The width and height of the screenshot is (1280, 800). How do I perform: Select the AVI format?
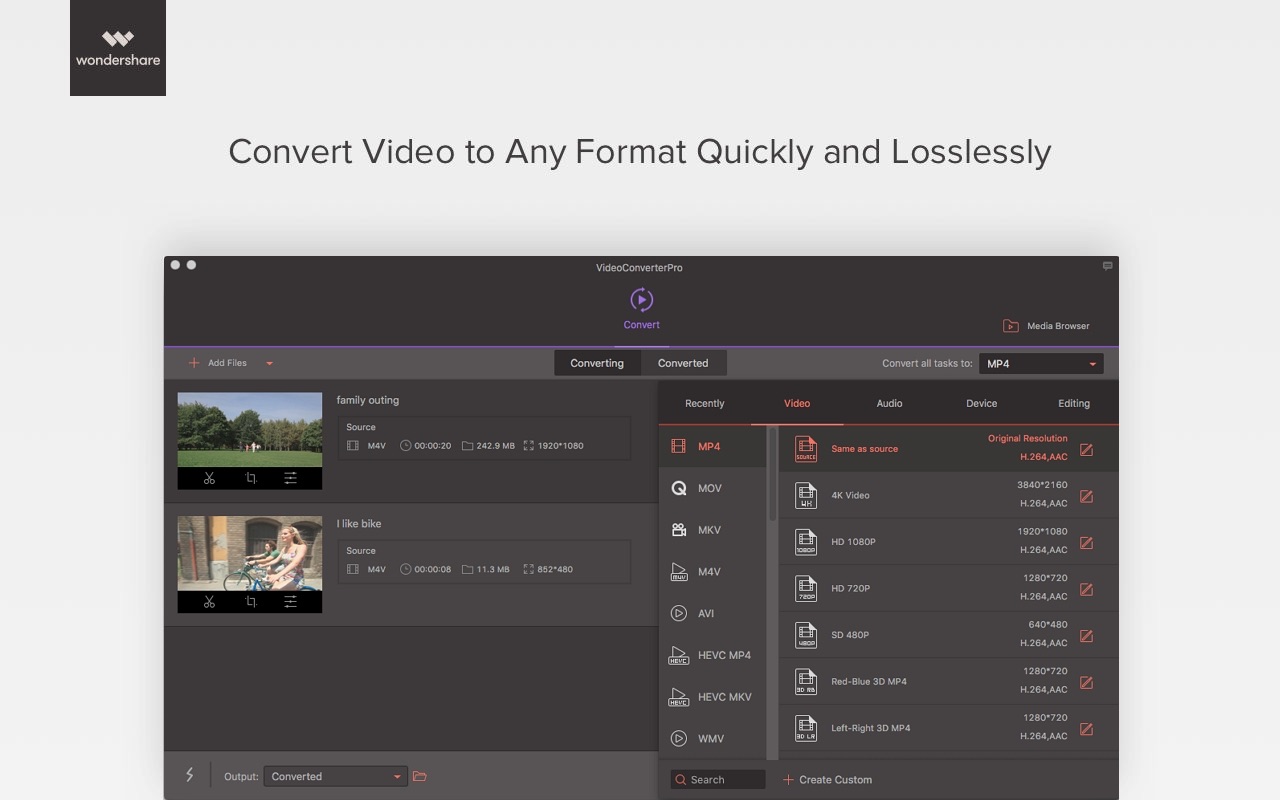click(x=713, y=613)
